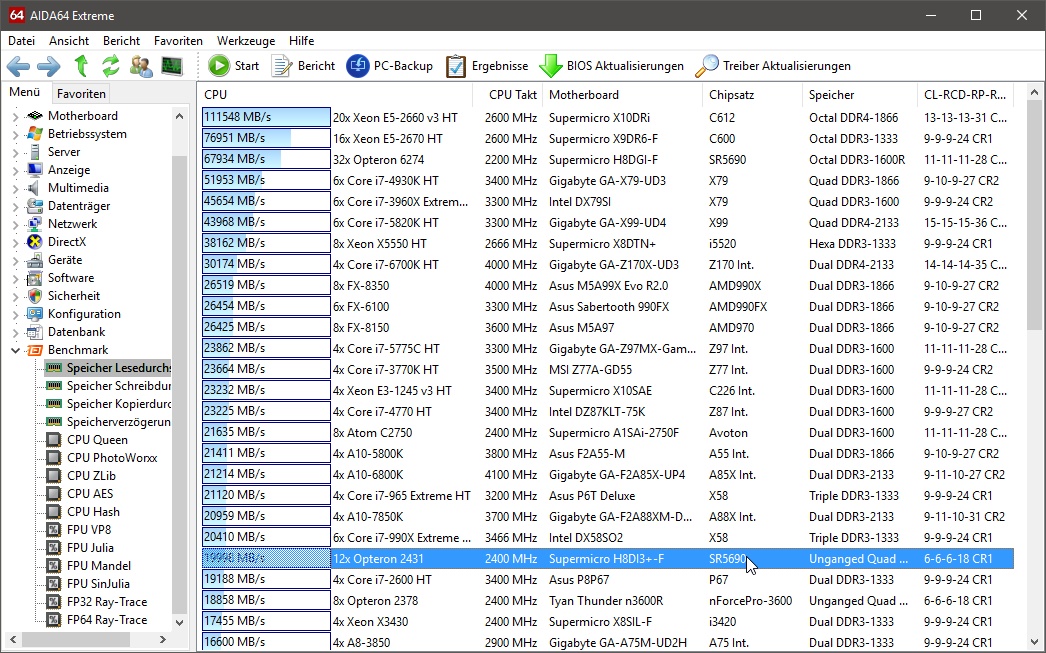Open Ergebnisse results toolbar button
This screenshot has width=1046, height=653.
pos(487,66)
